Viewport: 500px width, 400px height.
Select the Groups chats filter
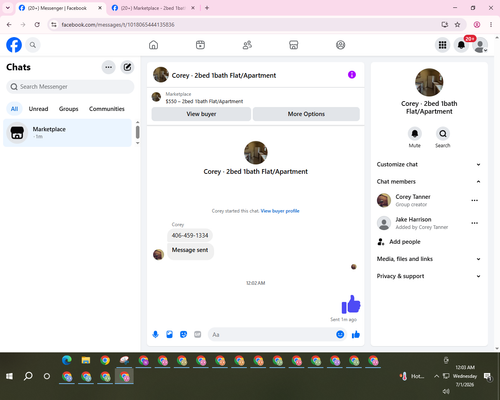[68, 109]
